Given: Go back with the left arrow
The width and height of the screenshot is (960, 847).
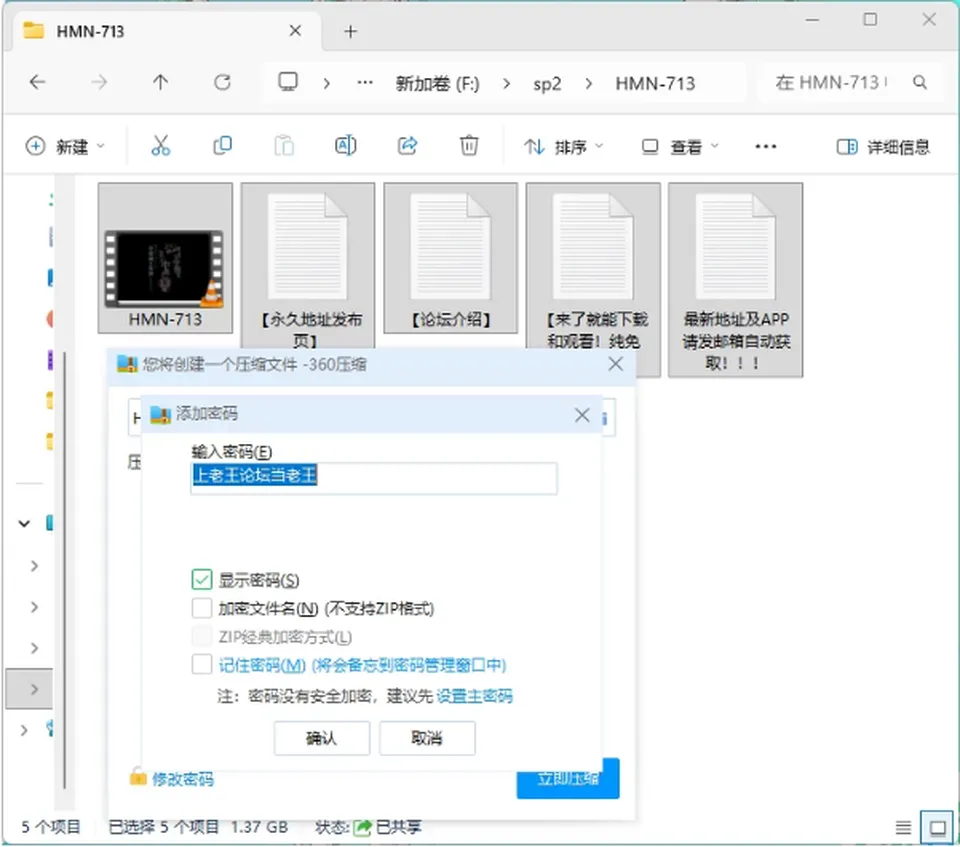Looking at the screenshot, I should coord(37,82).
